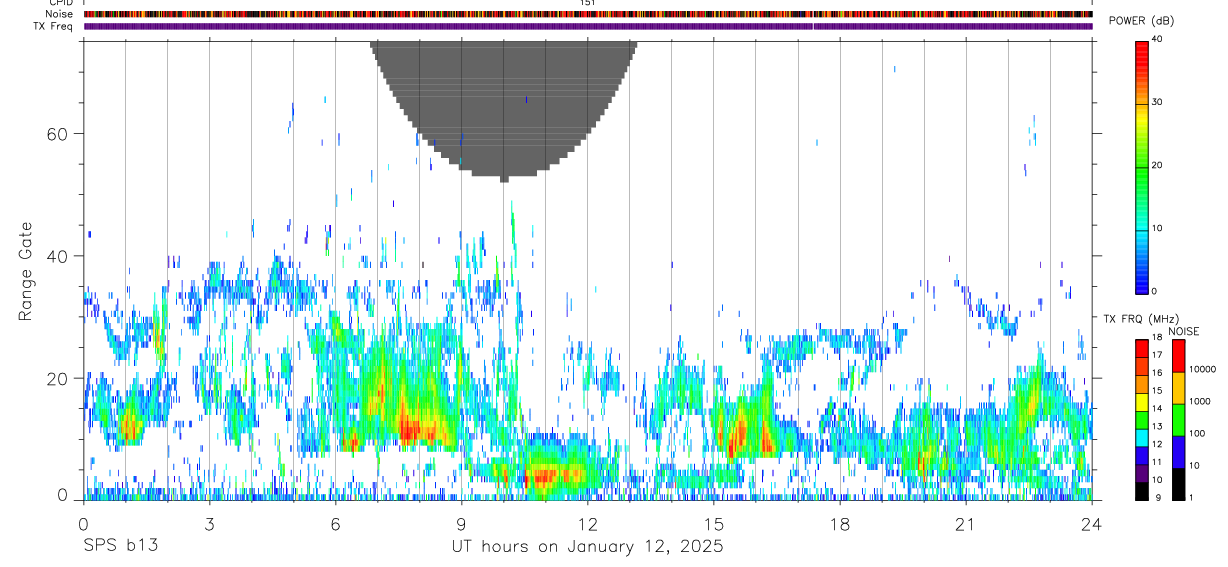Click the 20 label on POWER scale
The image size is (1228, 567).
(x=1156, y=165)
